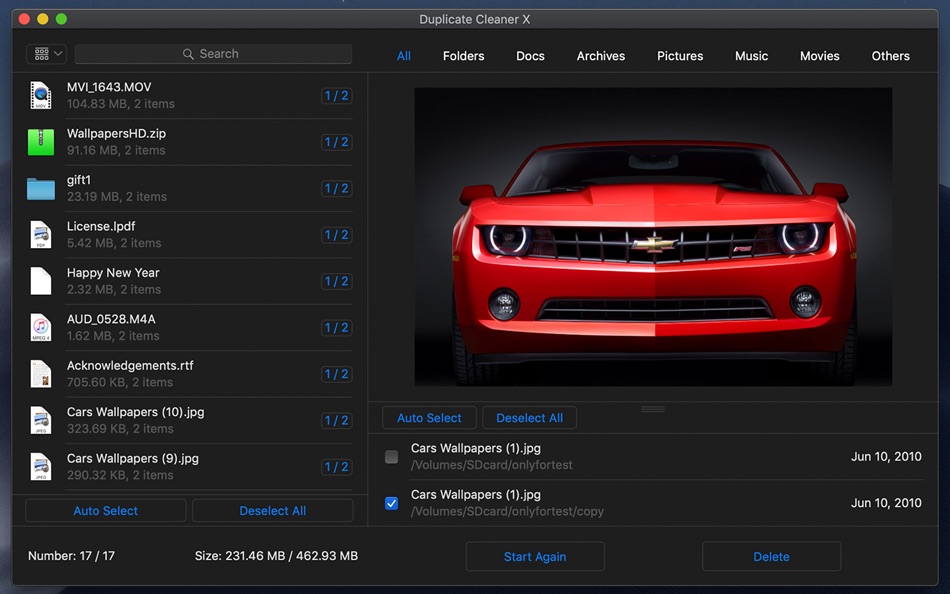
Task: Click the Size: 231.46 MB / 462.93 MB text
Action: pos(276,556)
